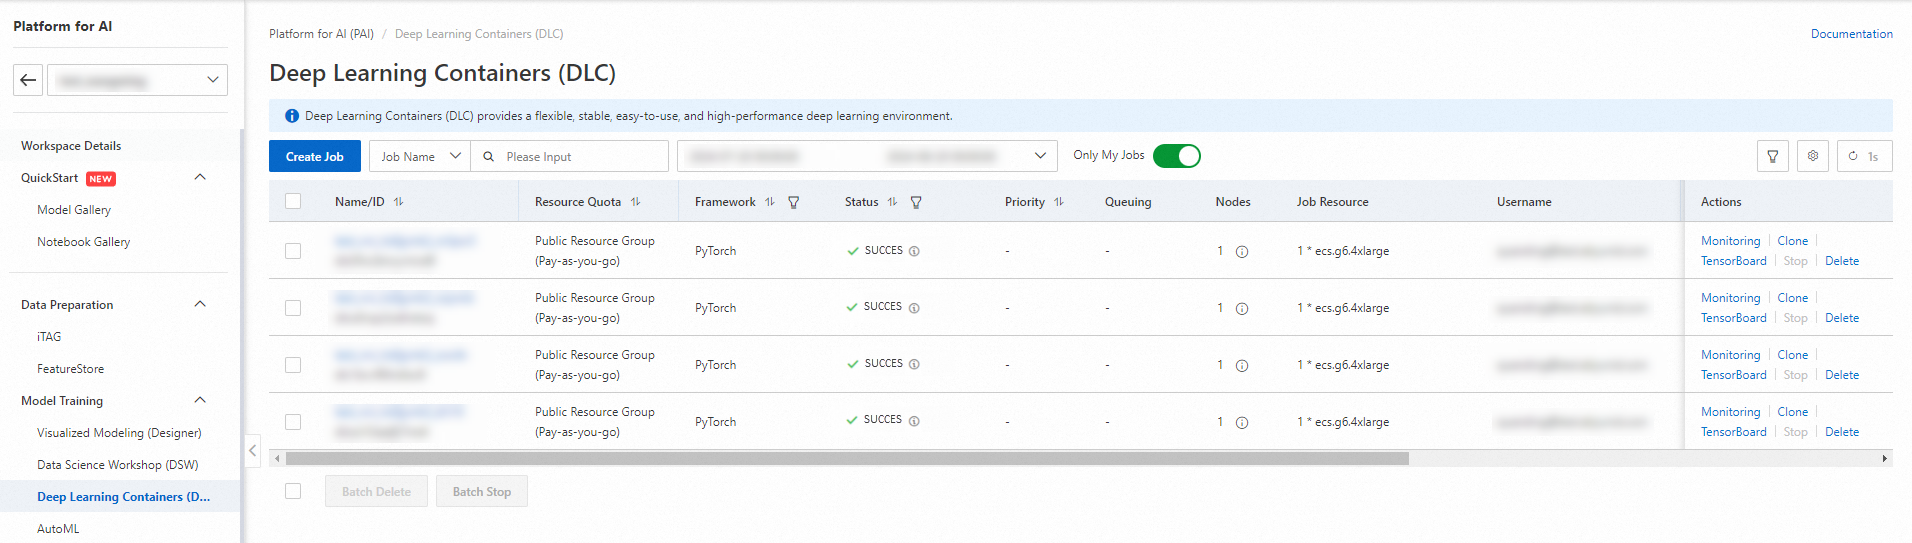Click the back arrow icon in sidebar
The height and width of the screenshot is (543, 1912).
[x=28, y=80]
